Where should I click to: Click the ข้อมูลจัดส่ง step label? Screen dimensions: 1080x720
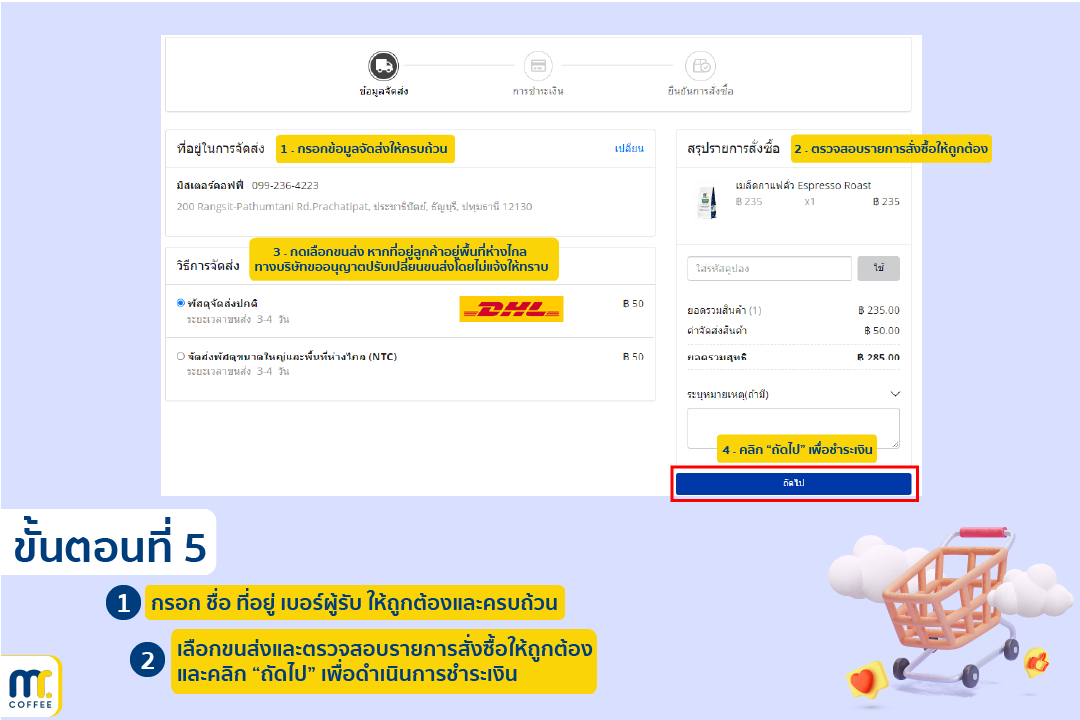pyautogui.click(x=383, y=91)
